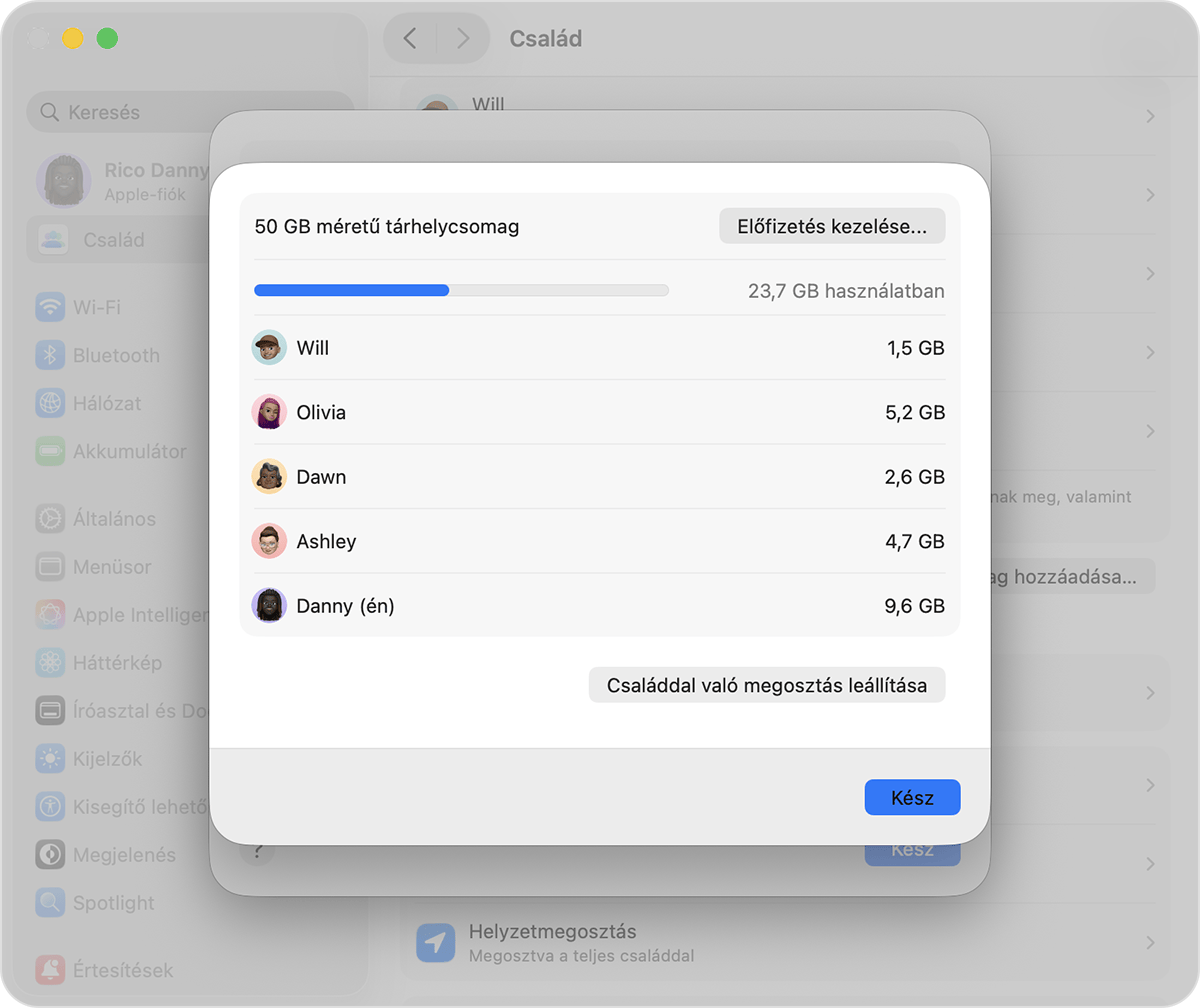1200x1008 pixels.
Task: Click Dawn's 2,6 GB value
Action: pos(915,477)
